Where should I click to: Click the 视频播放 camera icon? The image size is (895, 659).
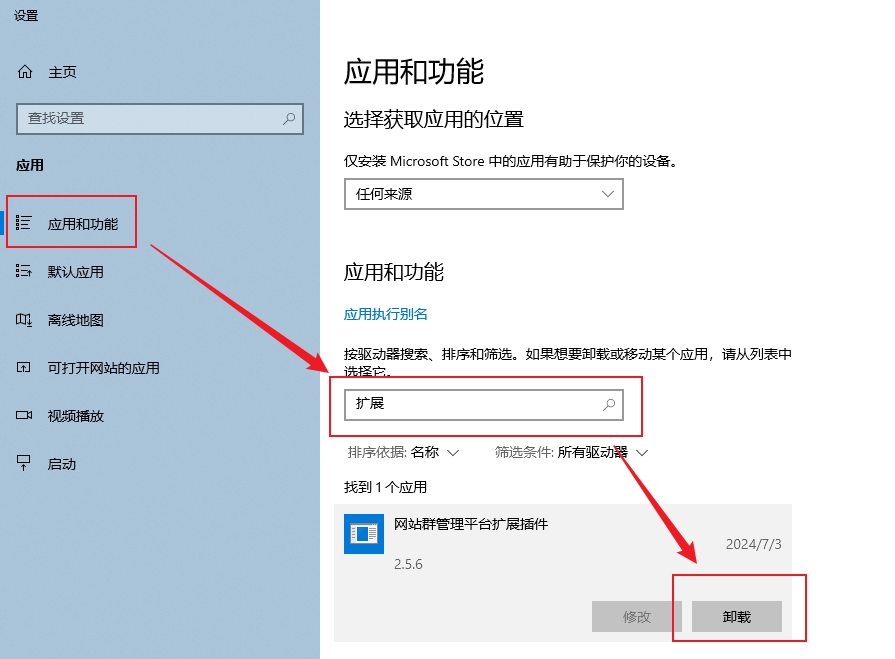click(x=23, y=415)
